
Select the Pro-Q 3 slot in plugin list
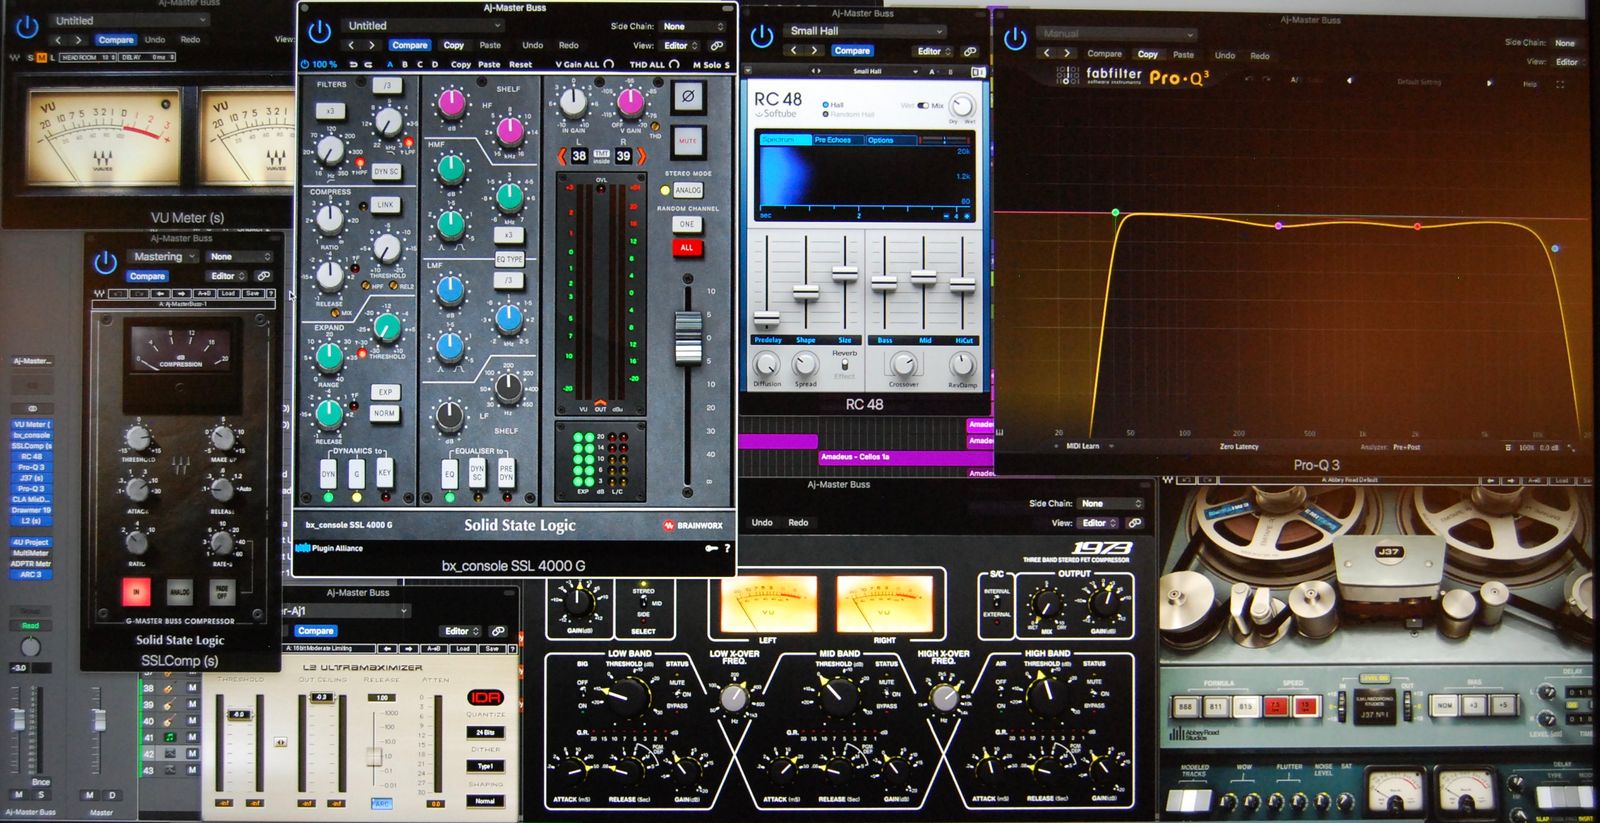pos(31,467)
